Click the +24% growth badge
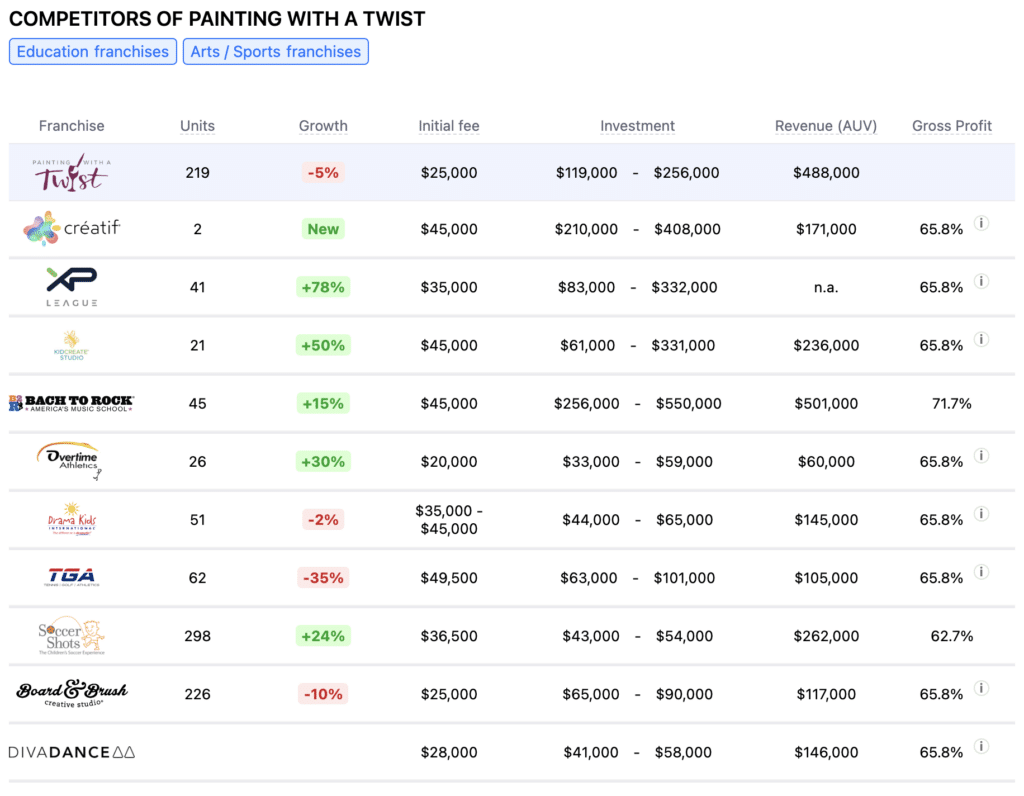The width and height of the screenshot is (1024, 796). coord(323,635)
